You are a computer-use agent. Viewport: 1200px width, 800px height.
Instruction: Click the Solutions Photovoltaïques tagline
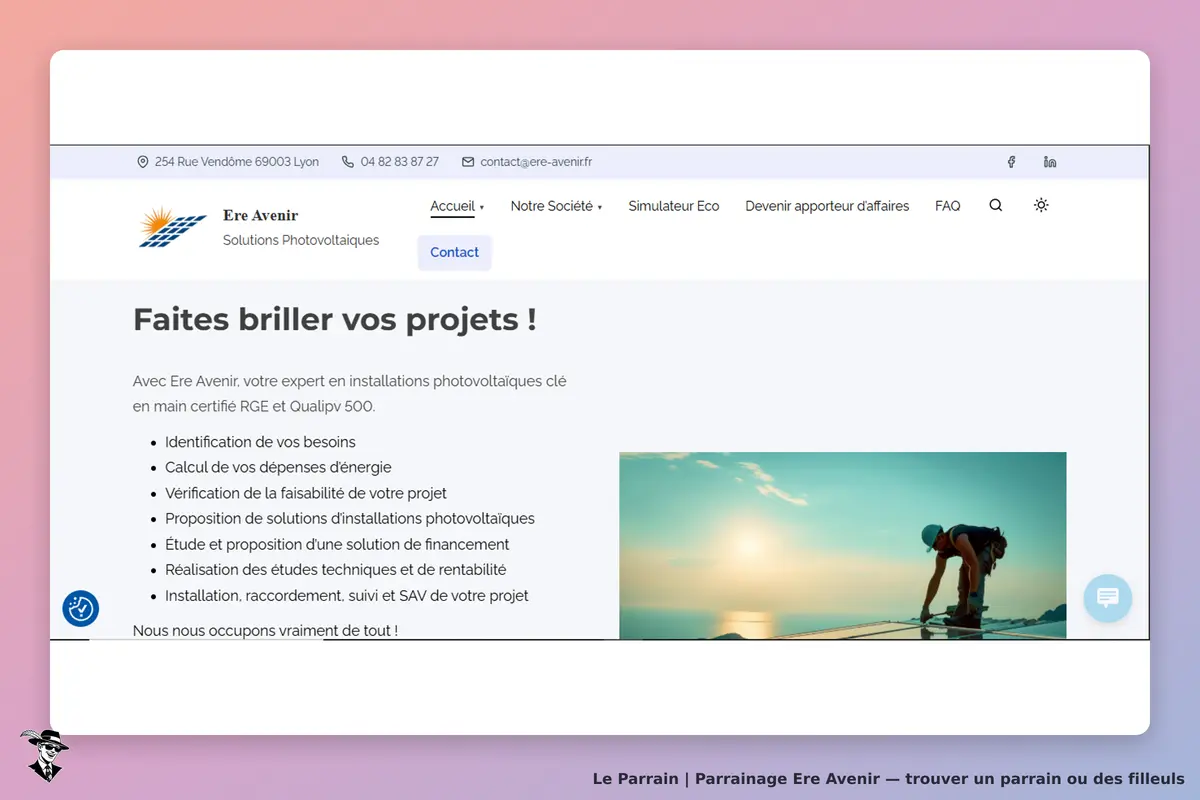pyautogui.click(x=301, y=240)
